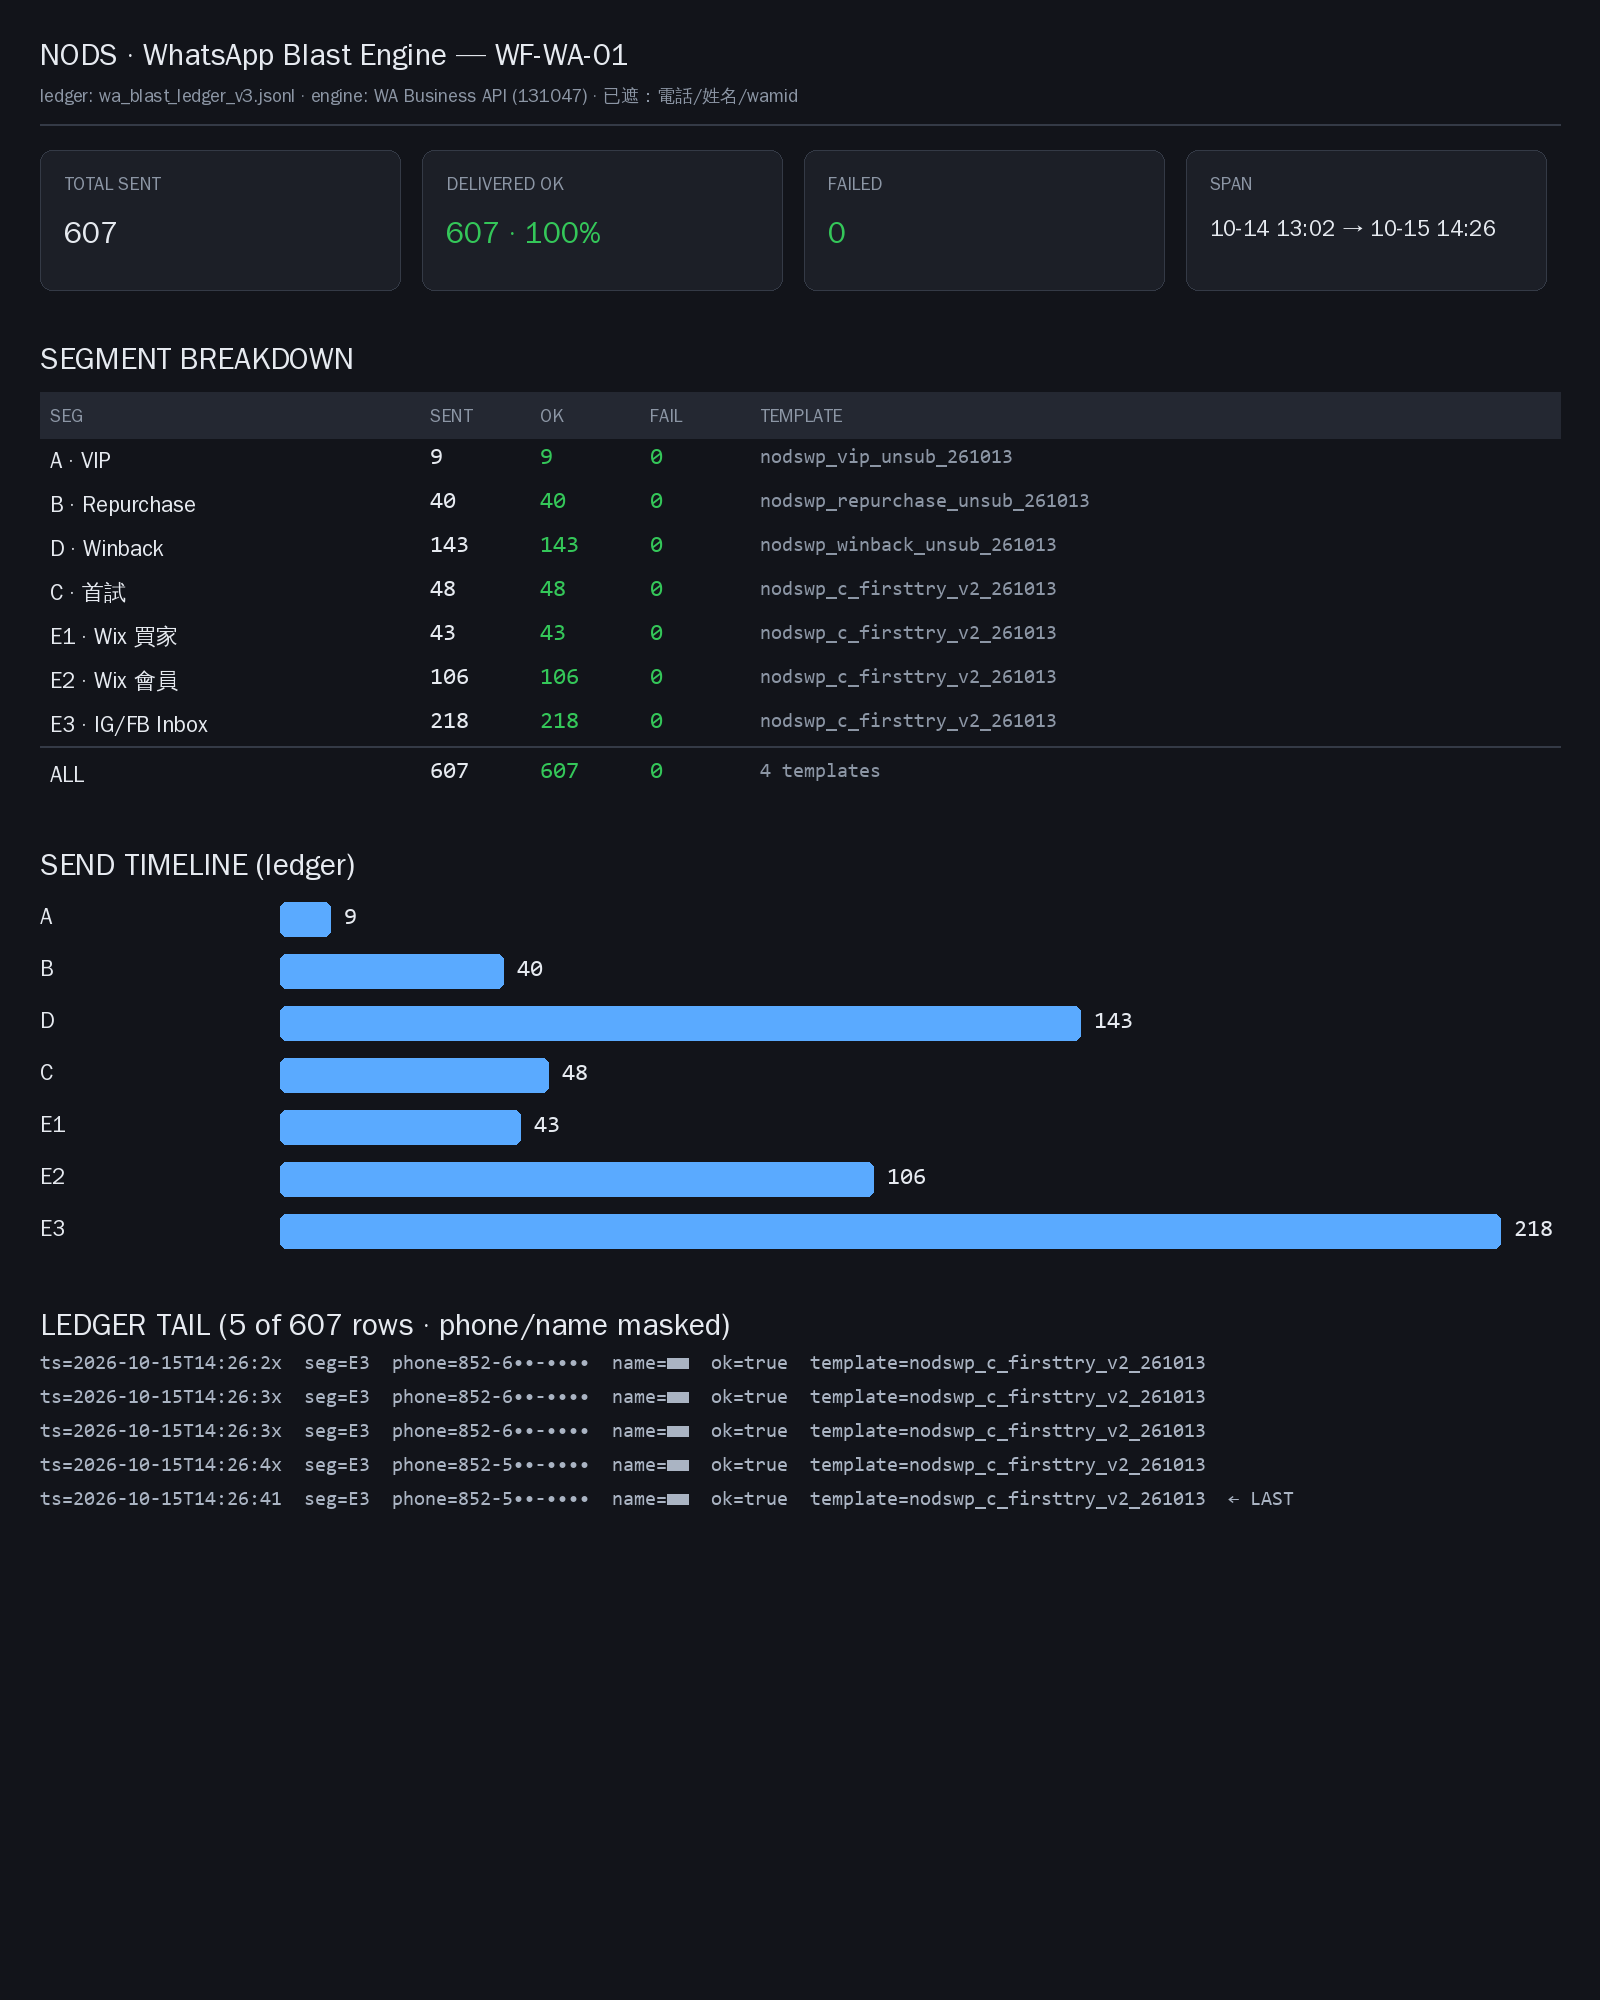Select the 'D · Winback' segment row label
This screenshot has width=1600, height=2000.
[x=107, y=548]
